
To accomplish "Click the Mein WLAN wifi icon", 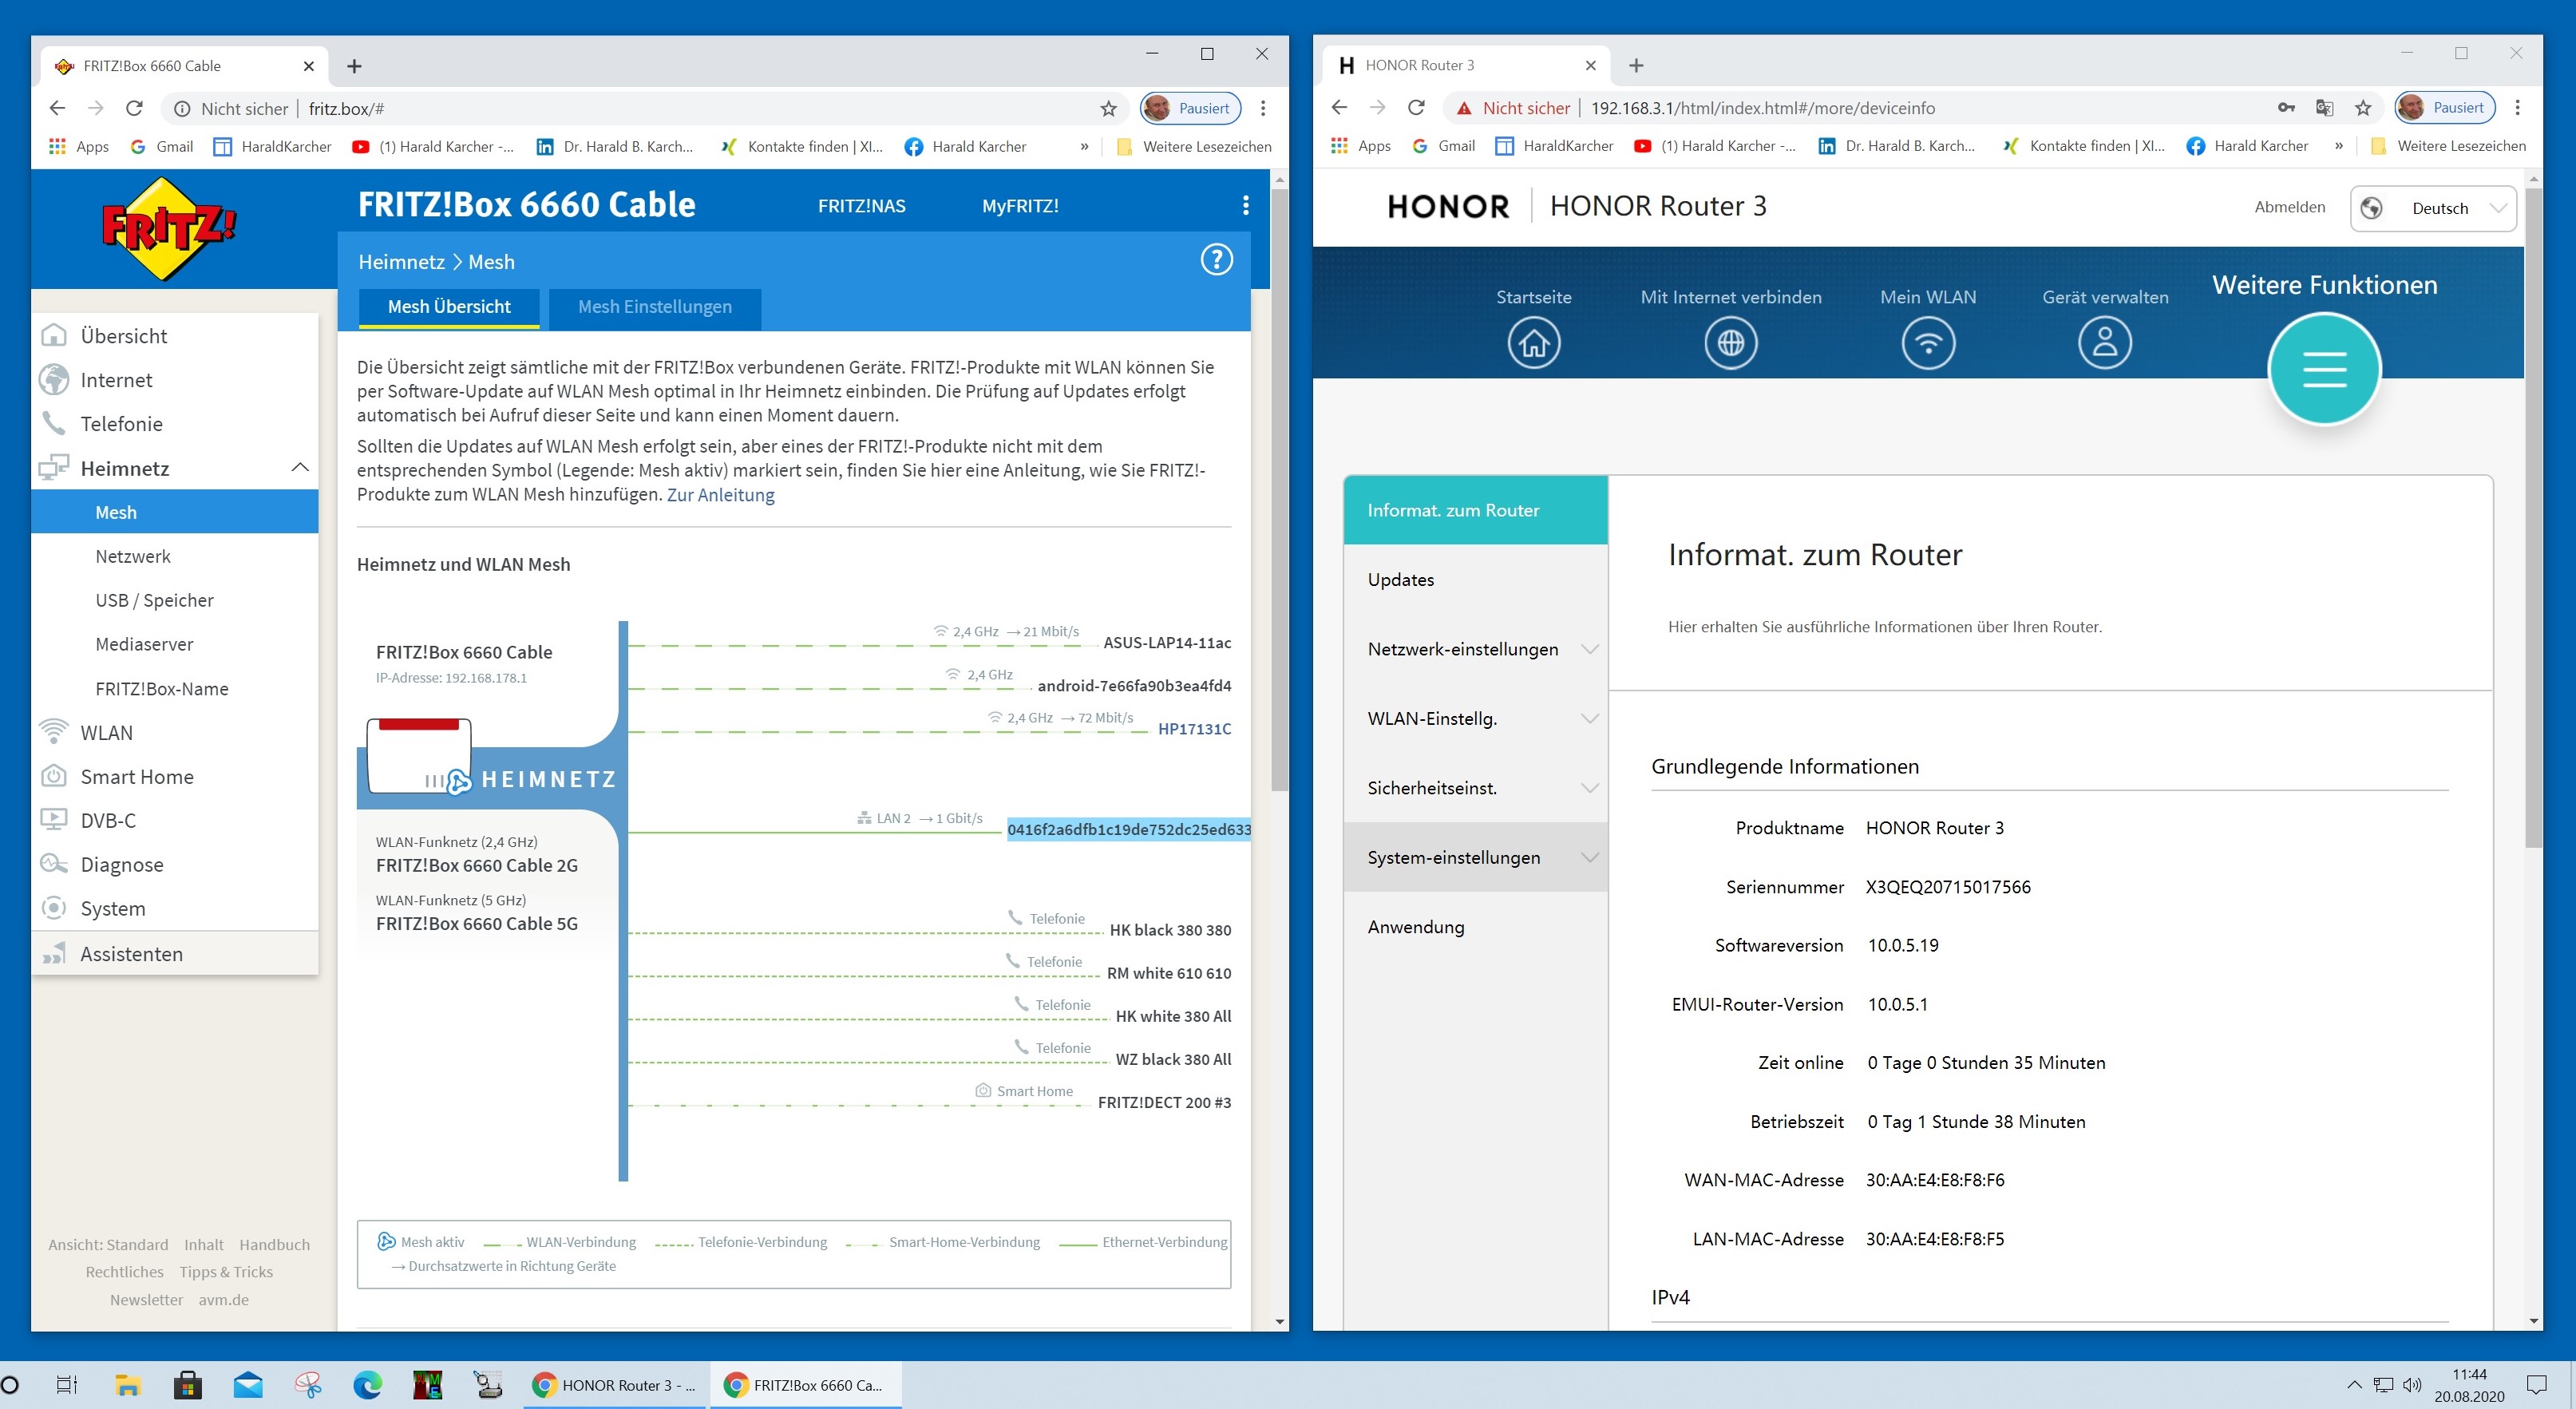I will [x=1927, y=343].
